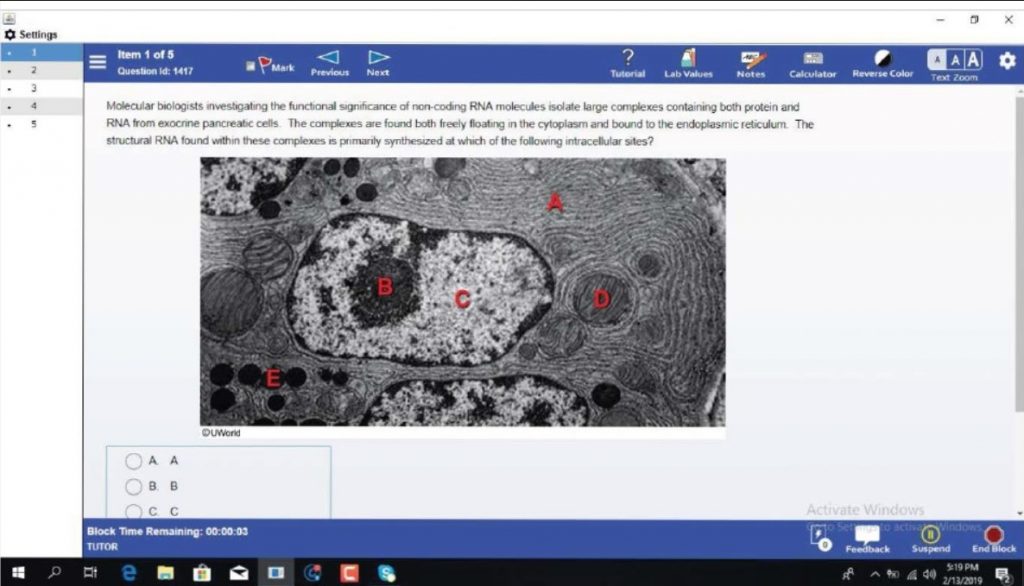The height and width of the screenshot is (586, 1024).
Task: Click the scrollbar down arrow
Action: pos(1019,513)
